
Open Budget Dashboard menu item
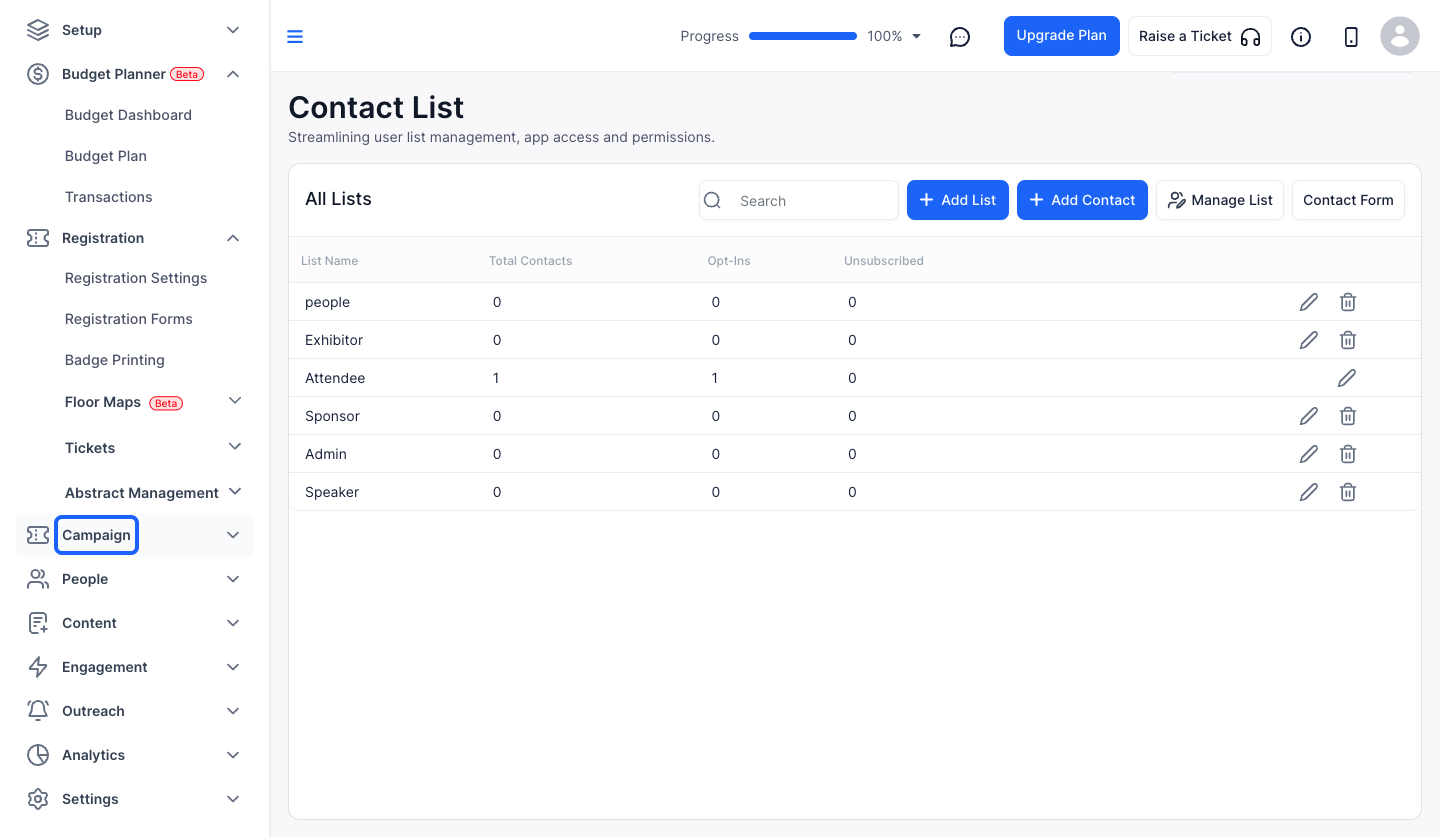(x=128, y=115)
